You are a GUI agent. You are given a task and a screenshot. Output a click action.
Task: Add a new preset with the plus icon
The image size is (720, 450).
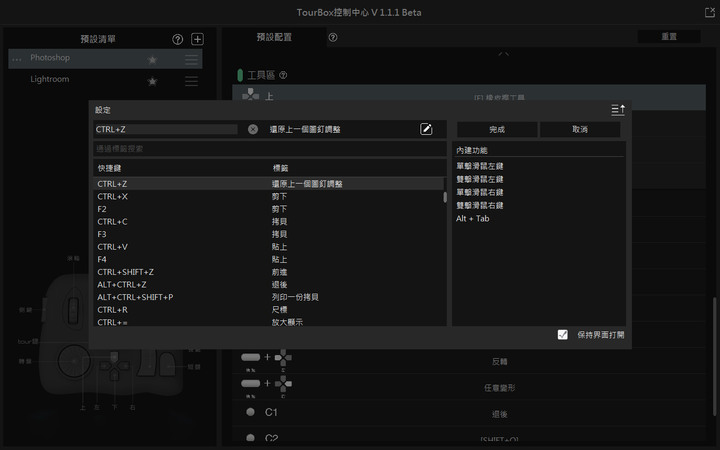coord(197,39)
